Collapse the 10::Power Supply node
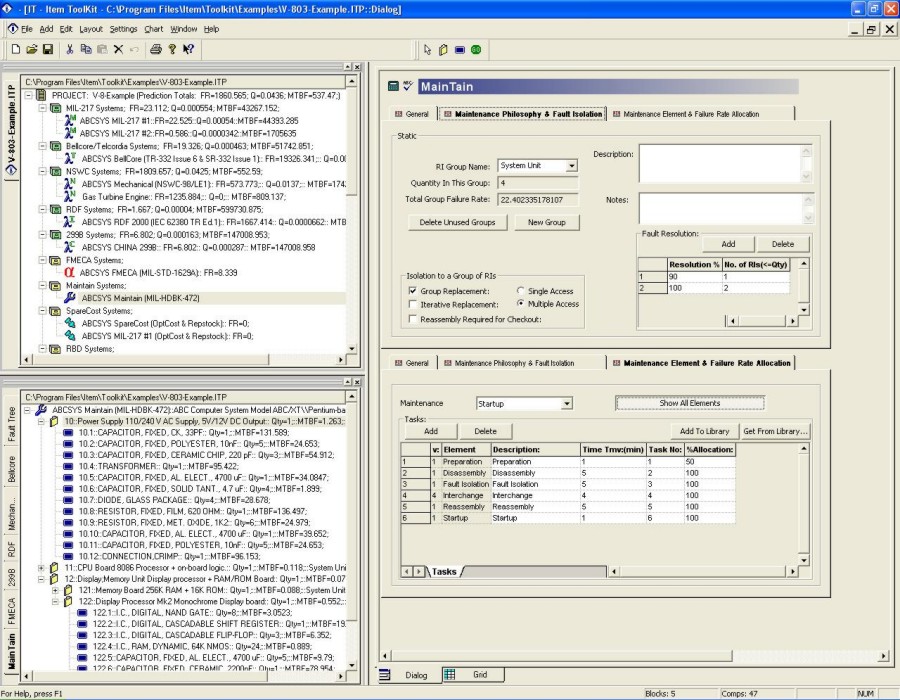The height and width of the screenshot is (700, 900). tap(41, 421)
